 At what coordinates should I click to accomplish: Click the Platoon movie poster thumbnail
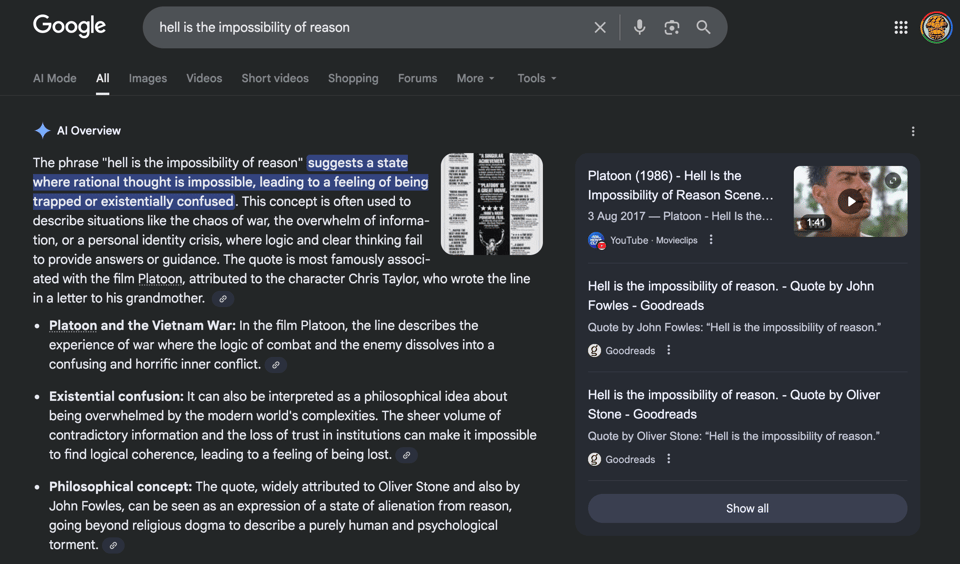(x=491, y=204)
